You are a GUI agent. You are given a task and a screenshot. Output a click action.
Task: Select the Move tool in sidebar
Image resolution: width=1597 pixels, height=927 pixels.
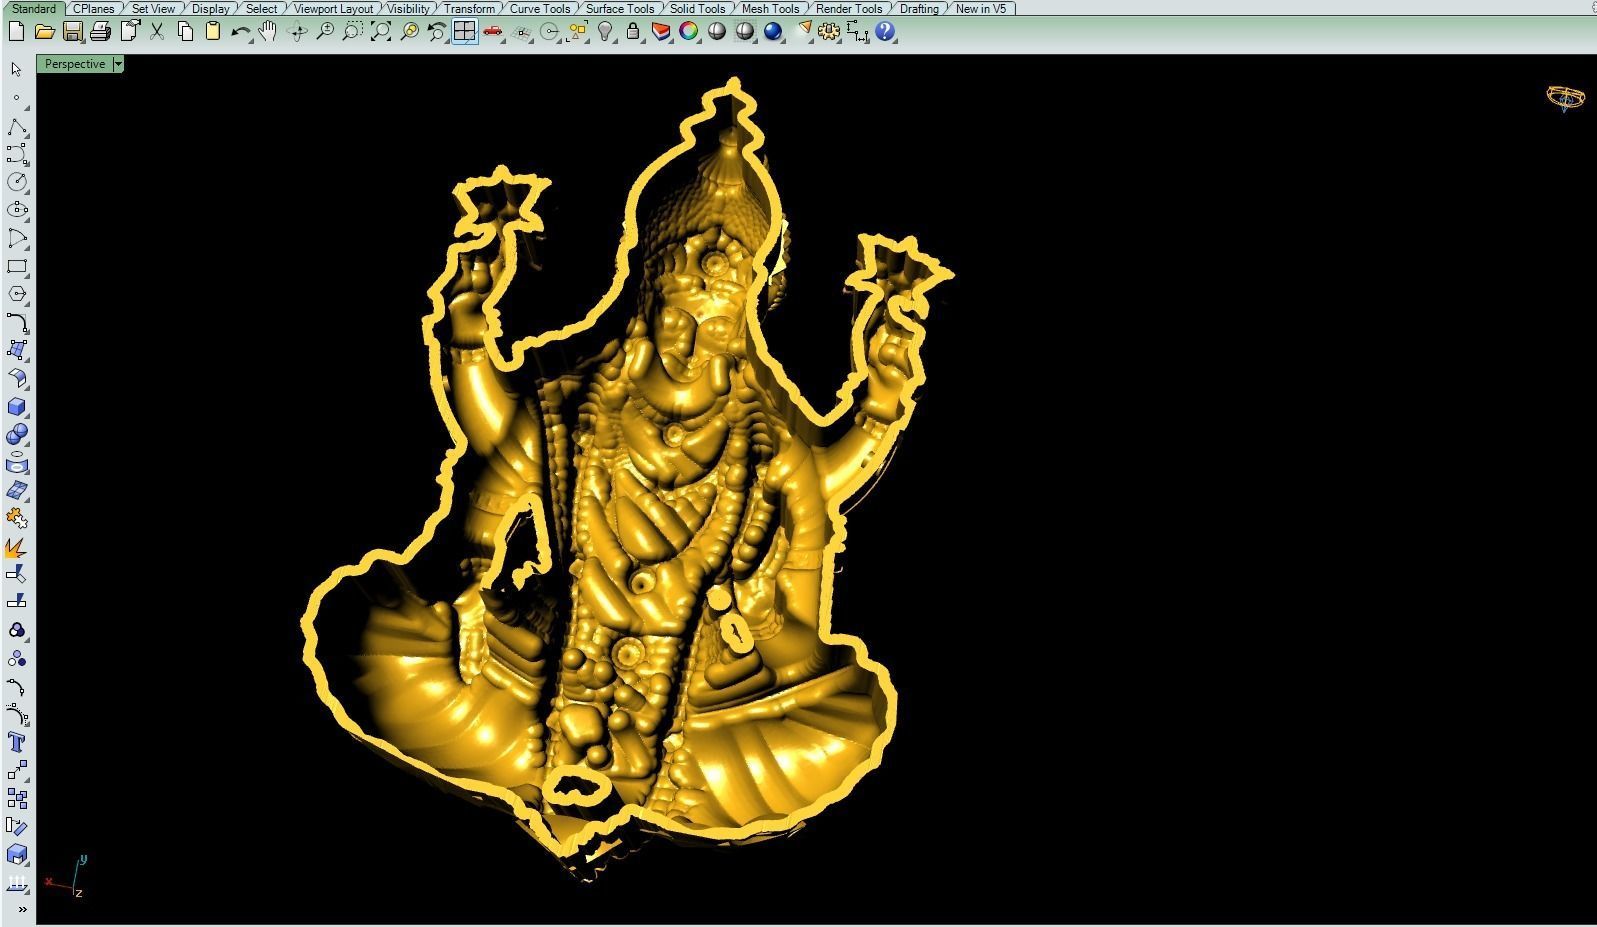17,770
